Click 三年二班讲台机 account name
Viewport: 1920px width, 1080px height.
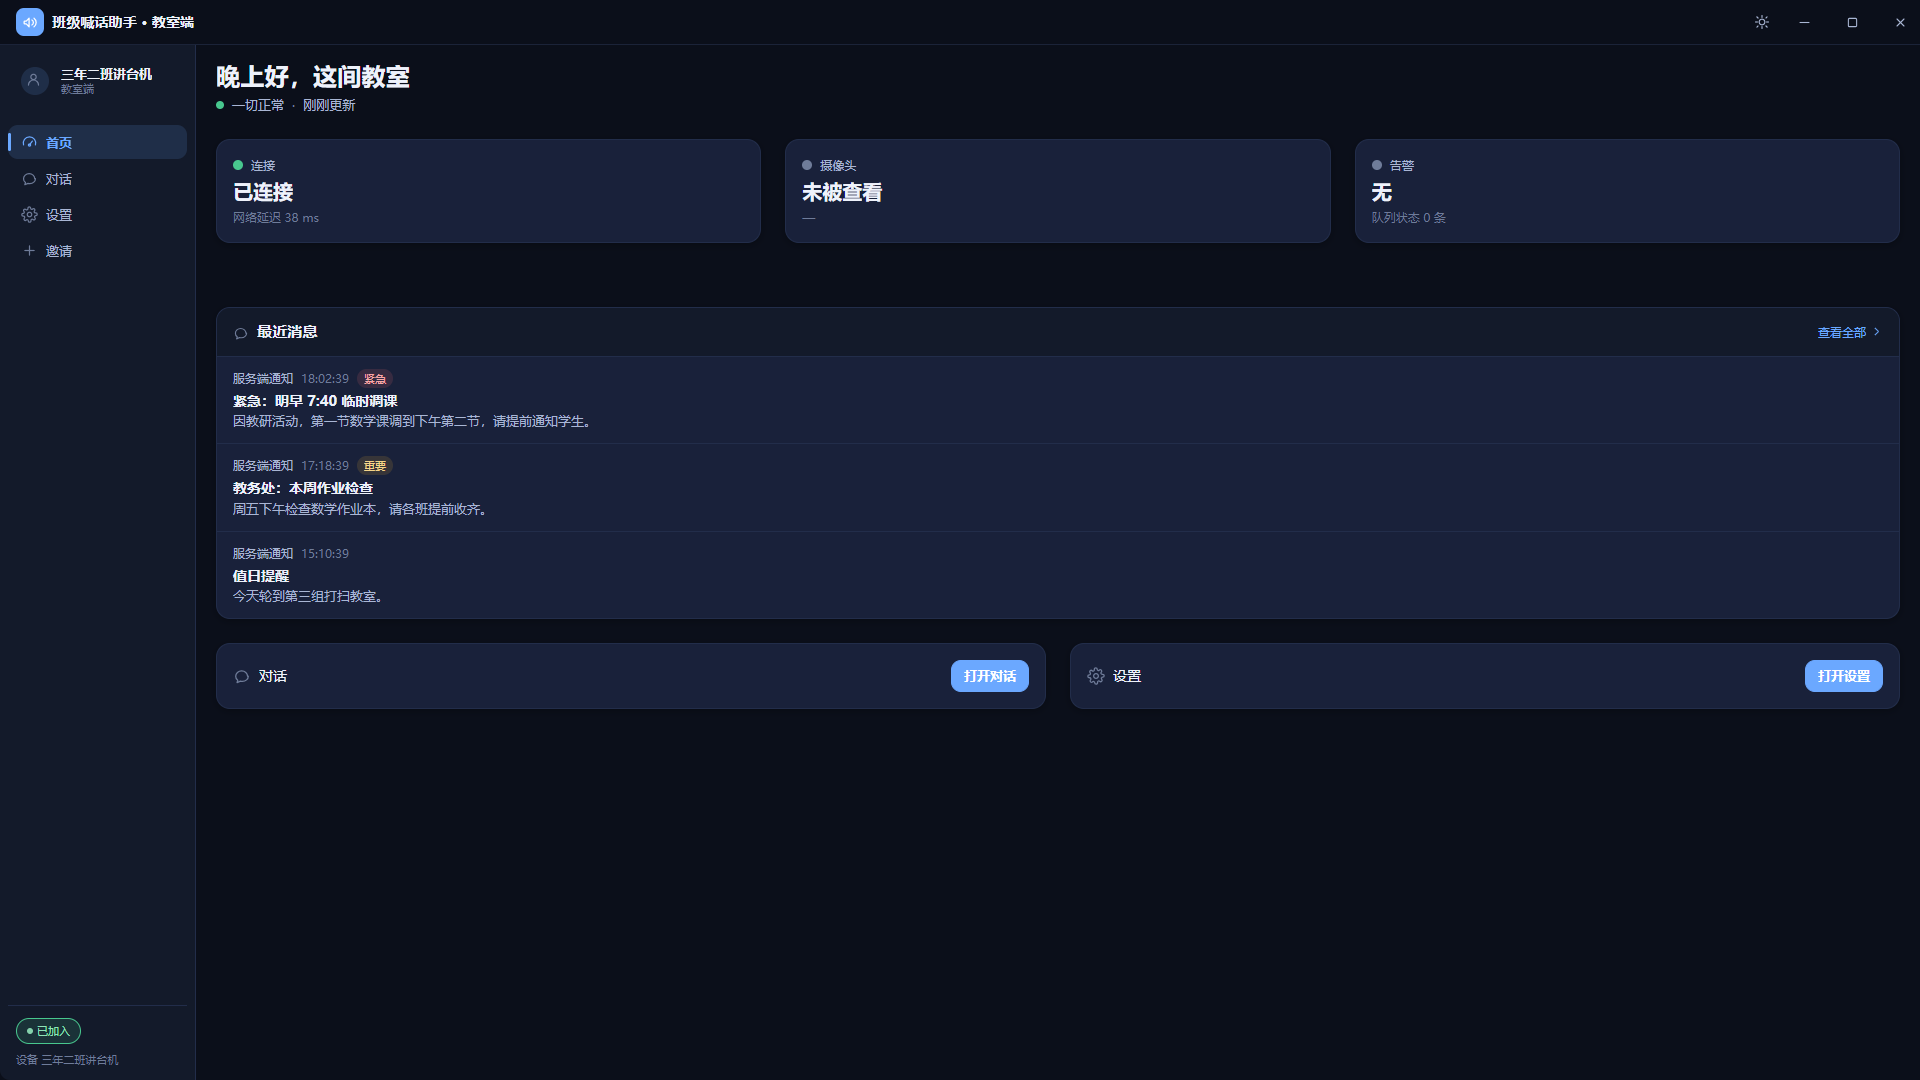click(106, 74)
